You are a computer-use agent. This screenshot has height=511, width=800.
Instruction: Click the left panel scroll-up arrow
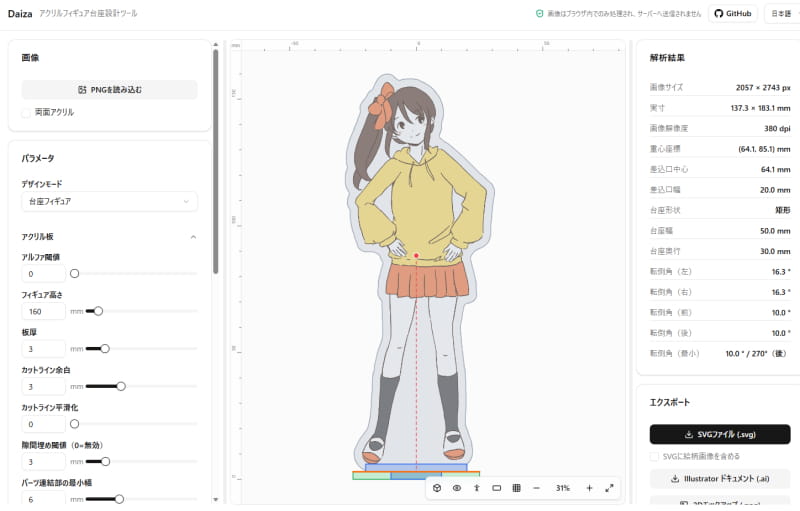click(215, 45)
